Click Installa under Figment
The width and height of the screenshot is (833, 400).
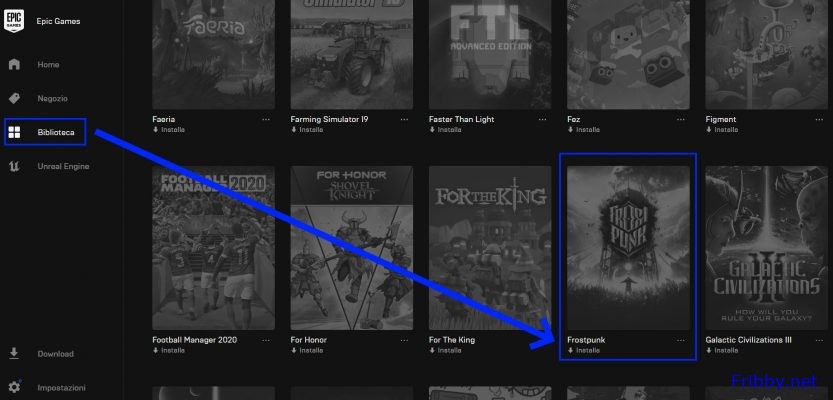721,130
